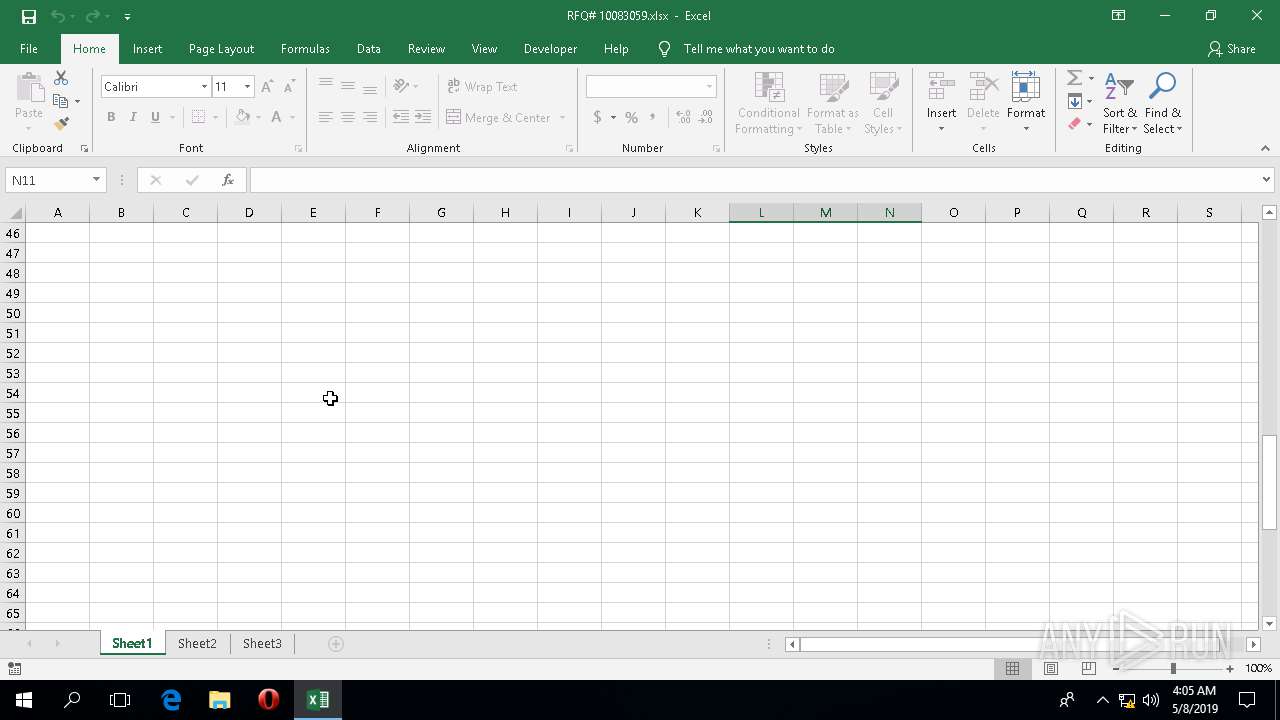Open the Page Layout ribbon tab
Image resolution: width=1280 pixels, height=720 pixels.
tap(221, 49)
